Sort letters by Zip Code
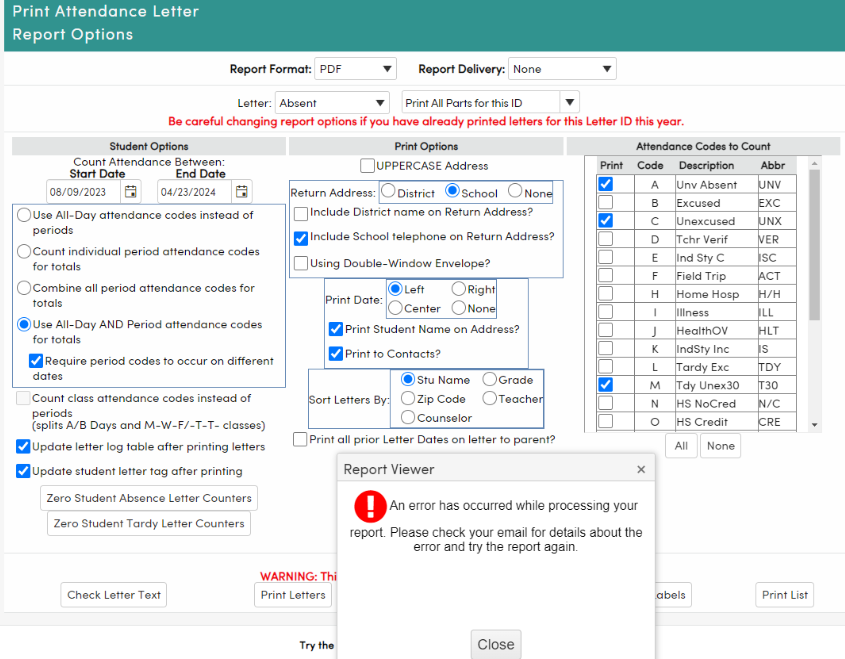 (408, 398)
